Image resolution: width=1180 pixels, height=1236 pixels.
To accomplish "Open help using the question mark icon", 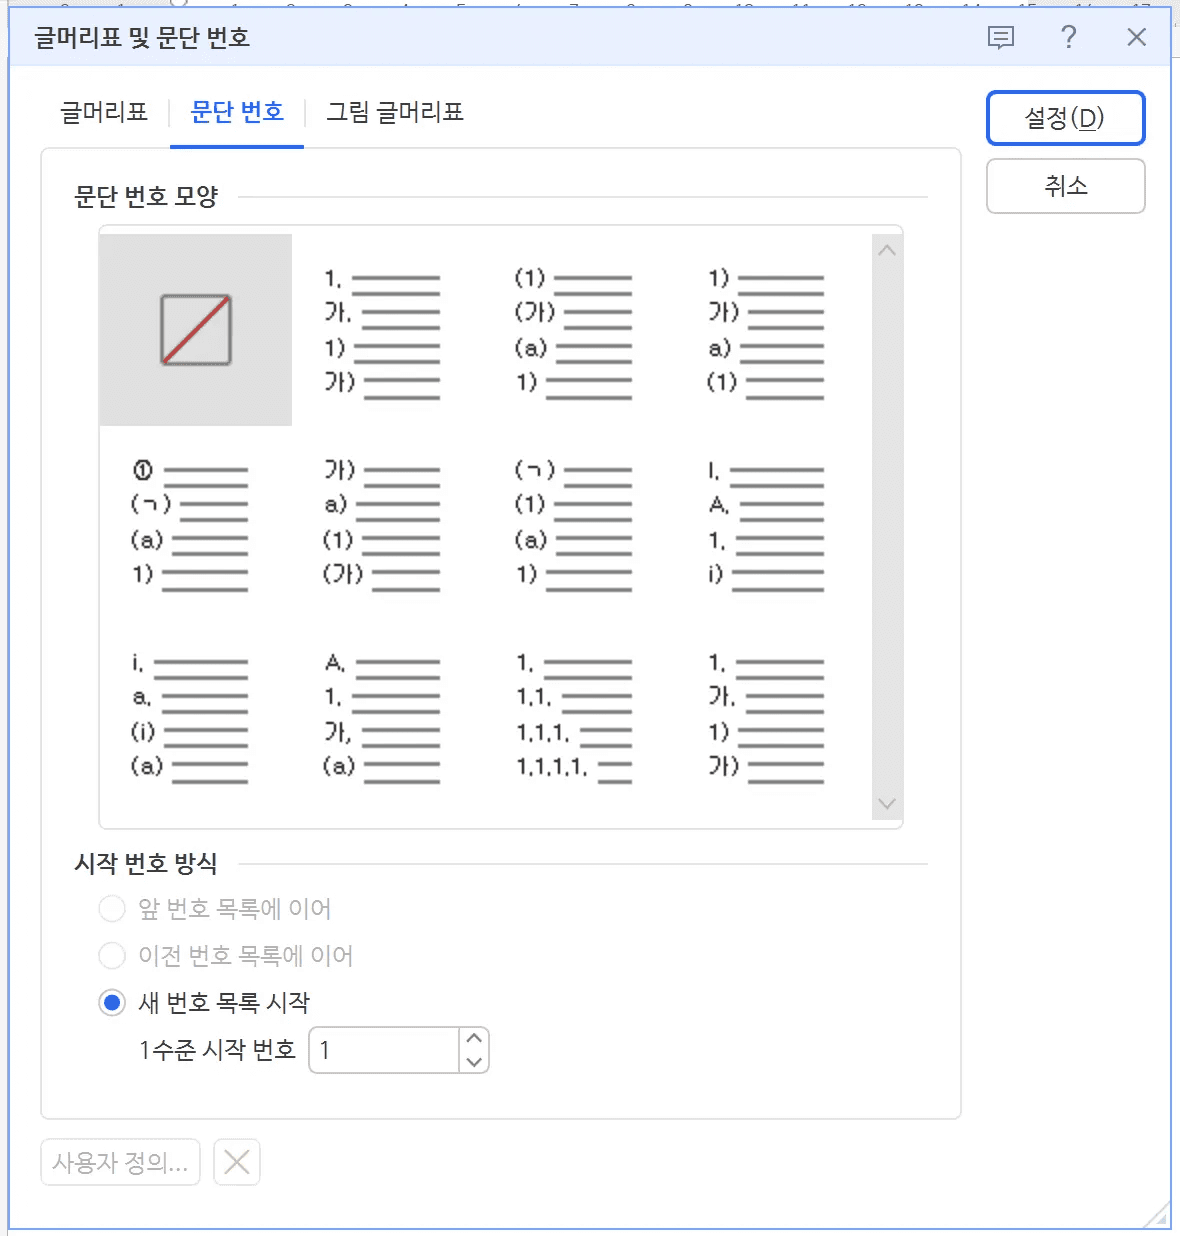I will tap(1068, 37).
